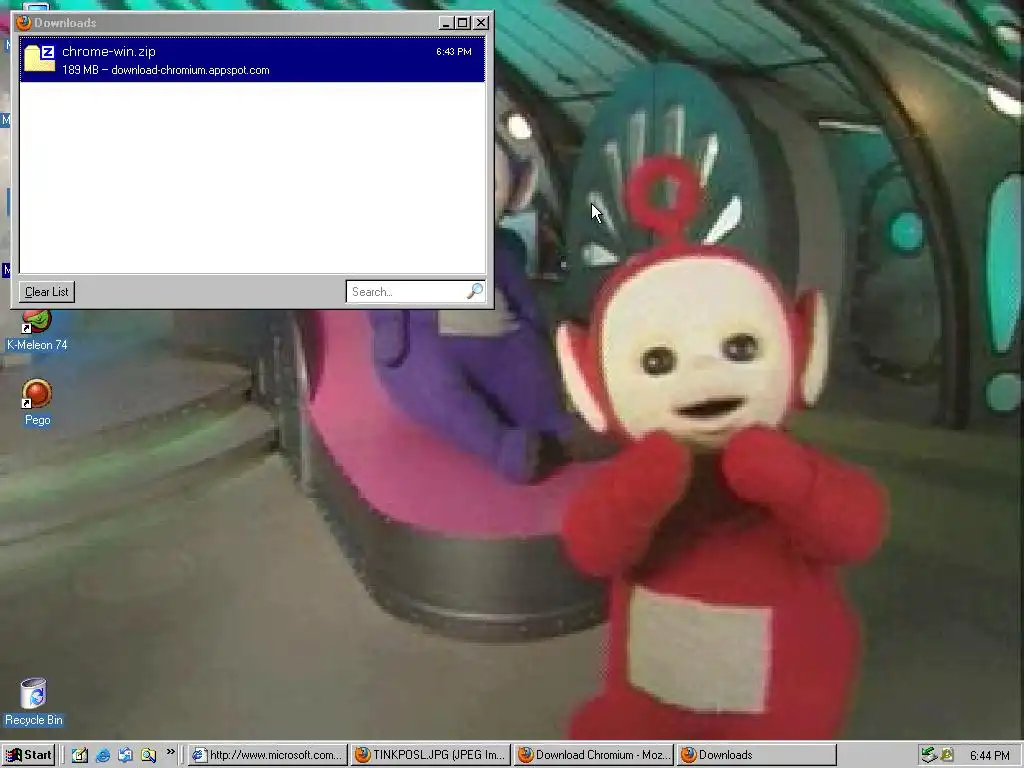
Task: Click the notepad quick launch icon
Action: 80,755
